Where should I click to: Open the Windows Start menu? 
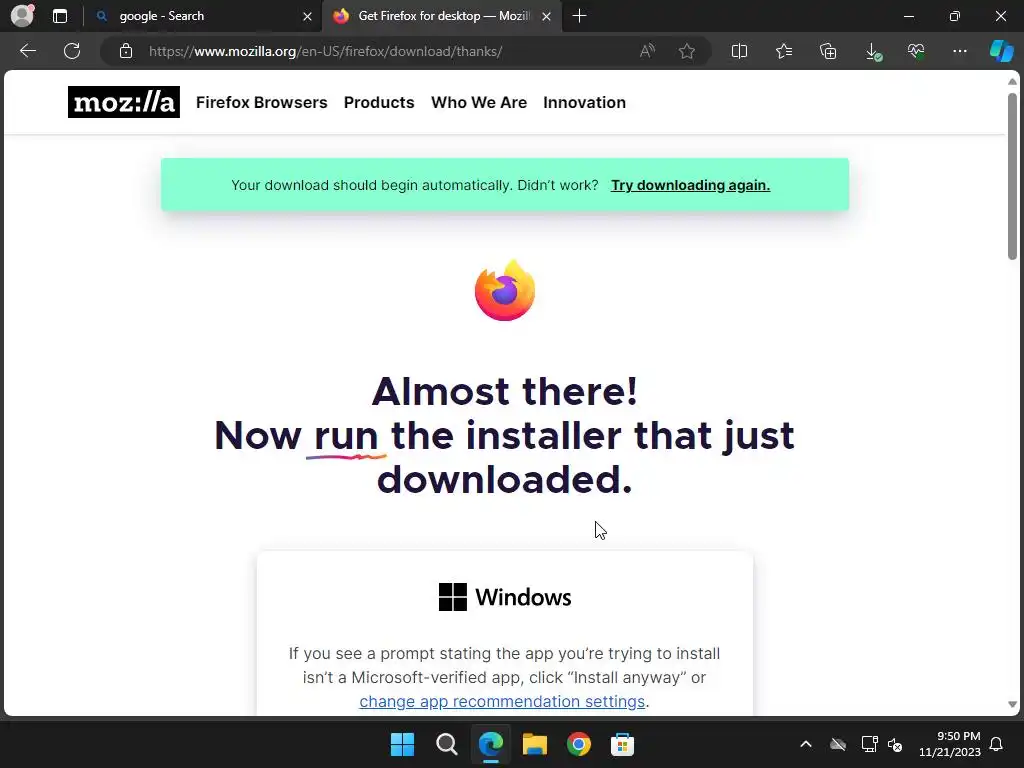coord(402,744)
